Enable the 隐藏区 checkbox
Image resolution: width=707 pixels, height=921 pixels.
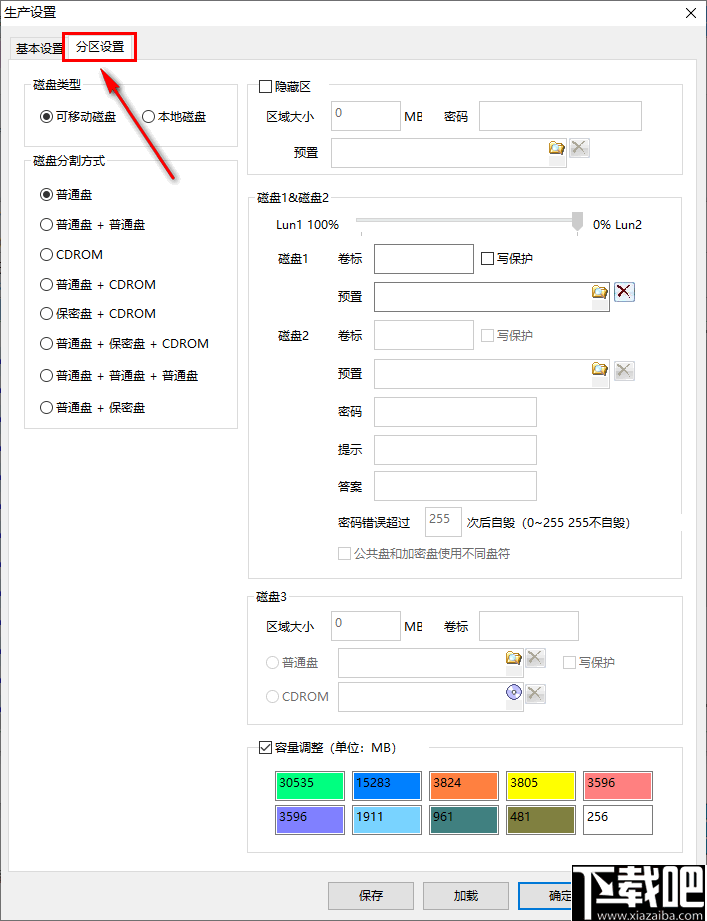point(265,87)
